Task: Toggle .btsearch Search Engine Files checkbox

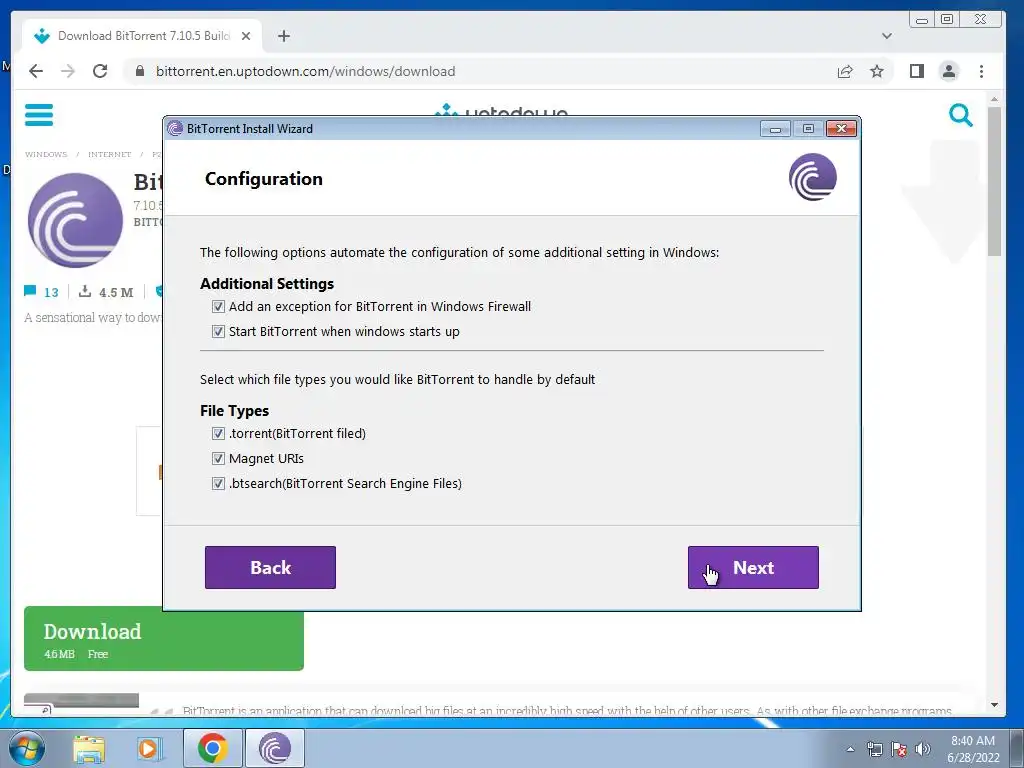Action: coord(218,483)
